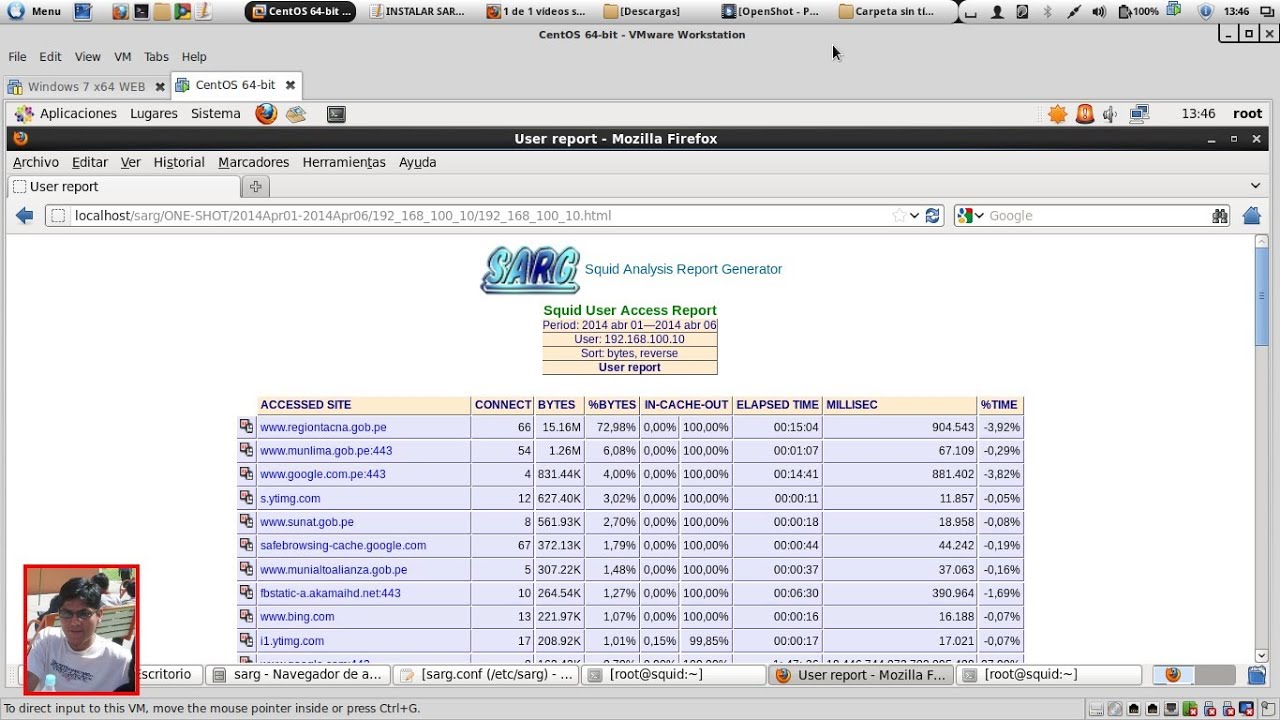The height and width of the screenshot is (720, 1280).
Task: Open the www.bing.com link
Action: pyautogui.click(x=297, y=617)
